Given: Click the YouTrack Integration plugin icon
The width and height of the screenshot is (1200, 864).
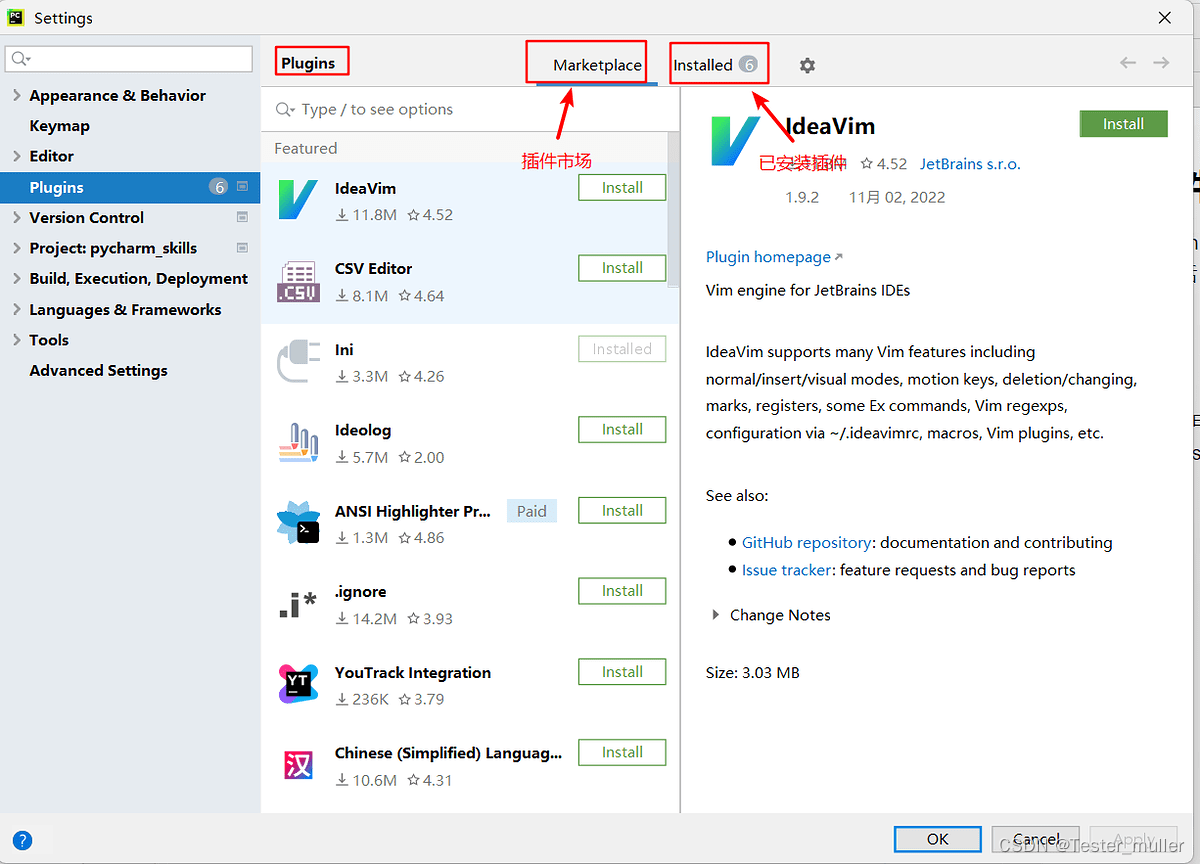Looking at the screenshot, I should point(298,685).
